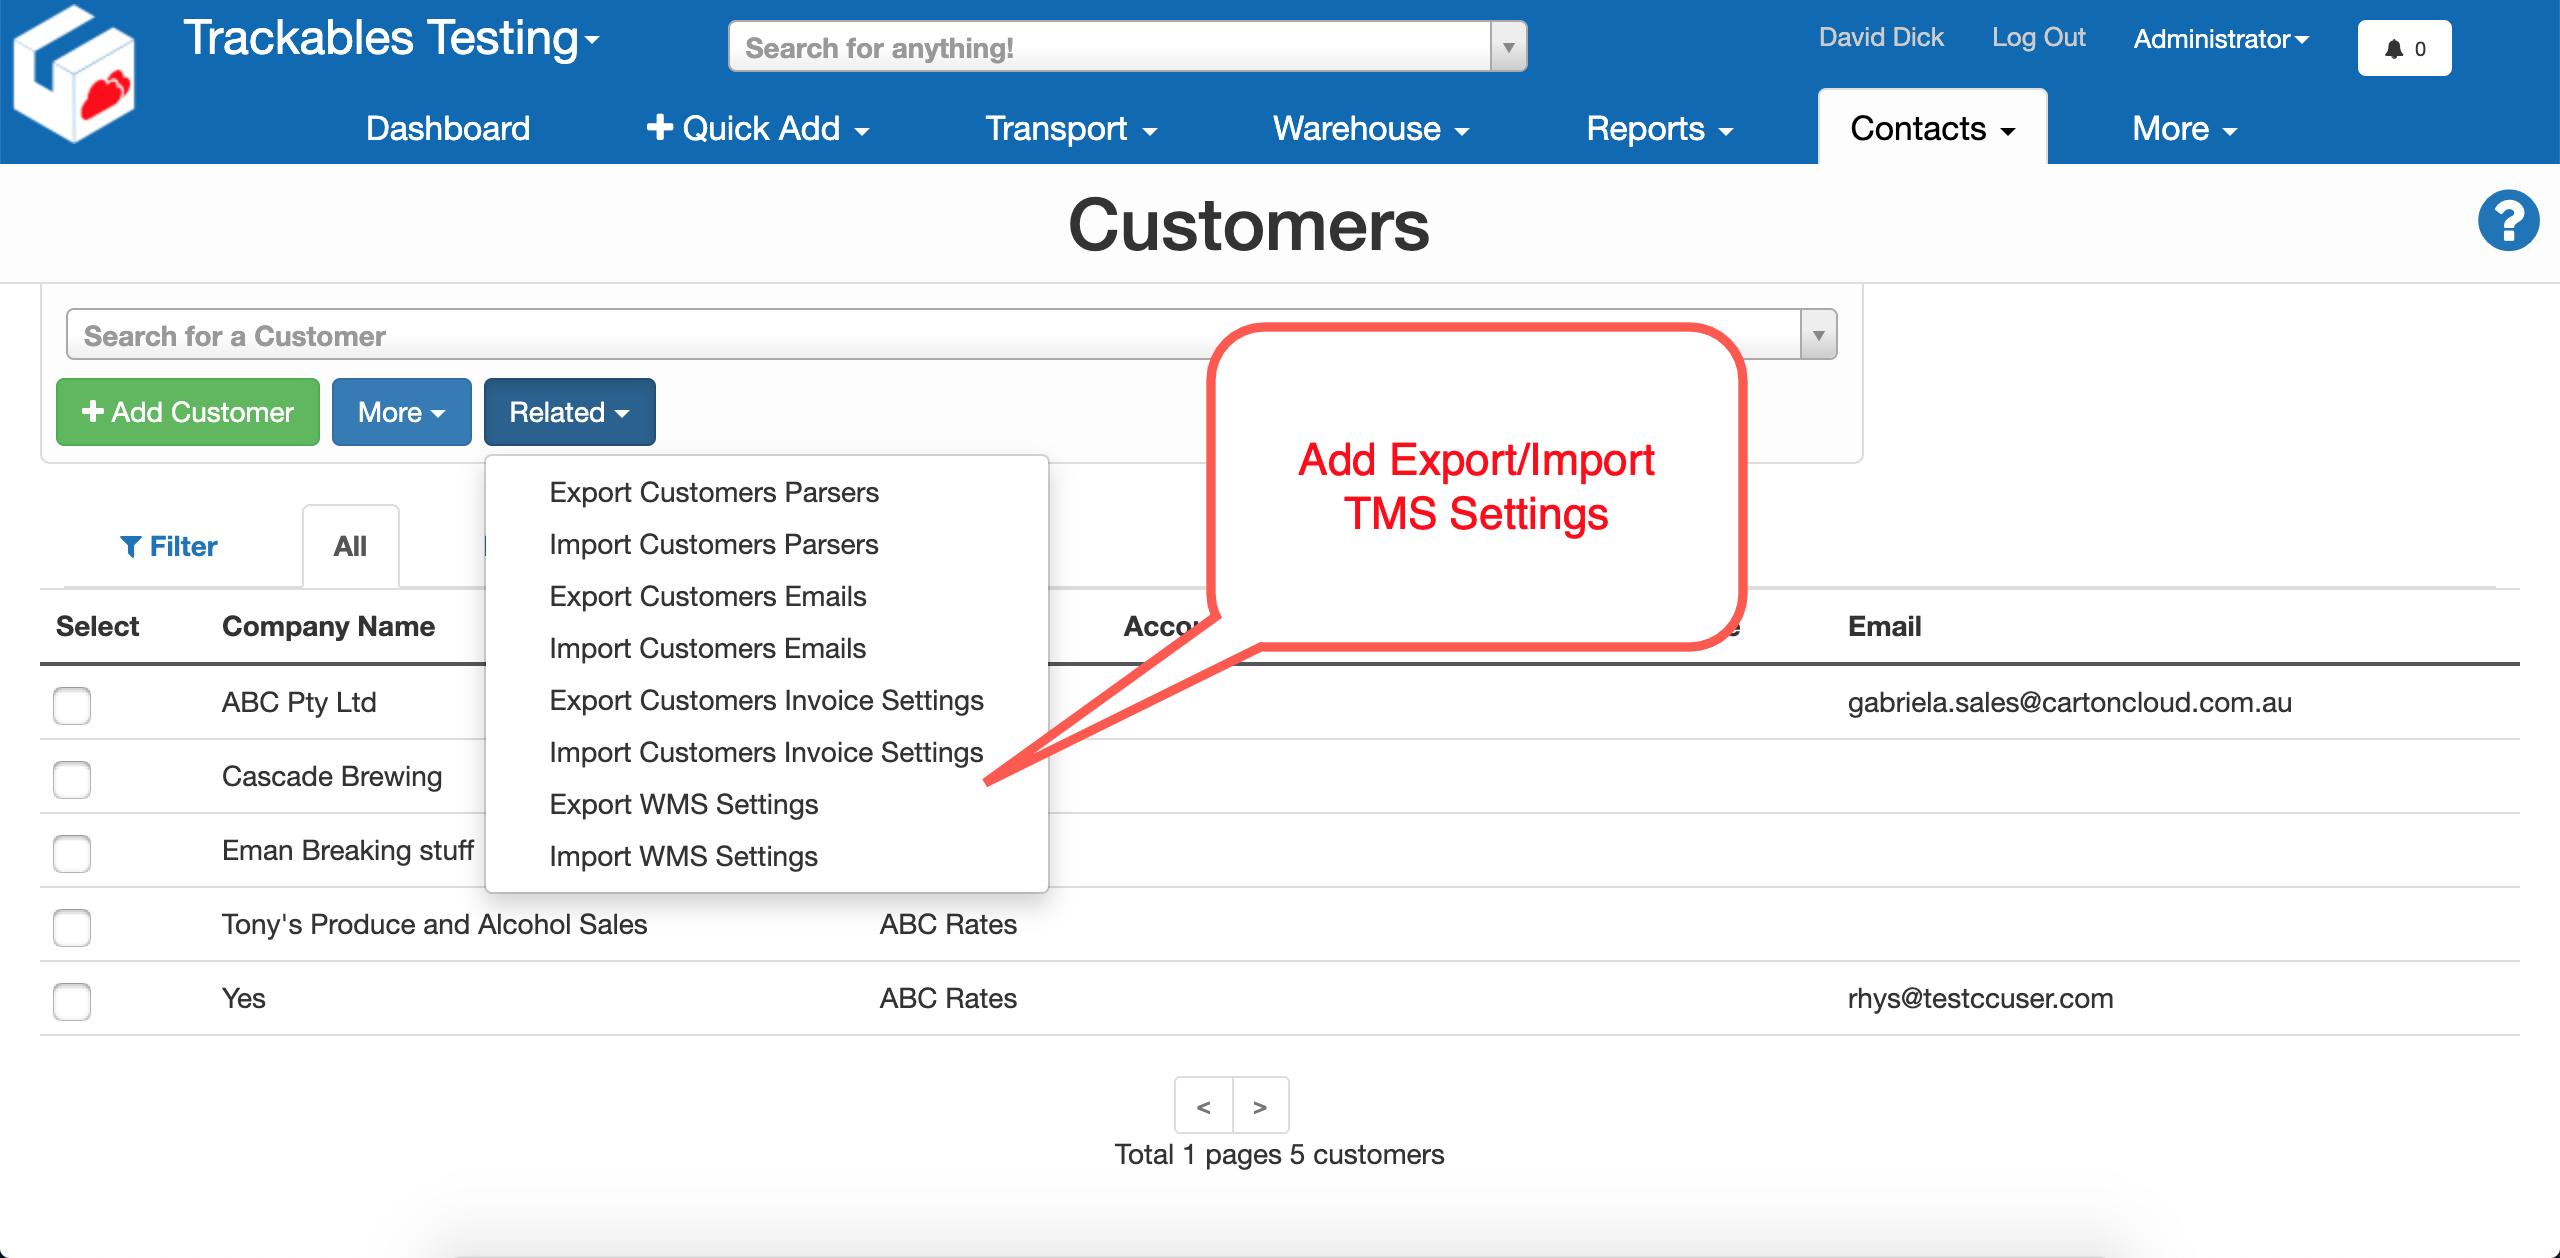Go to the previous page arrow

coord(1204,1106)
